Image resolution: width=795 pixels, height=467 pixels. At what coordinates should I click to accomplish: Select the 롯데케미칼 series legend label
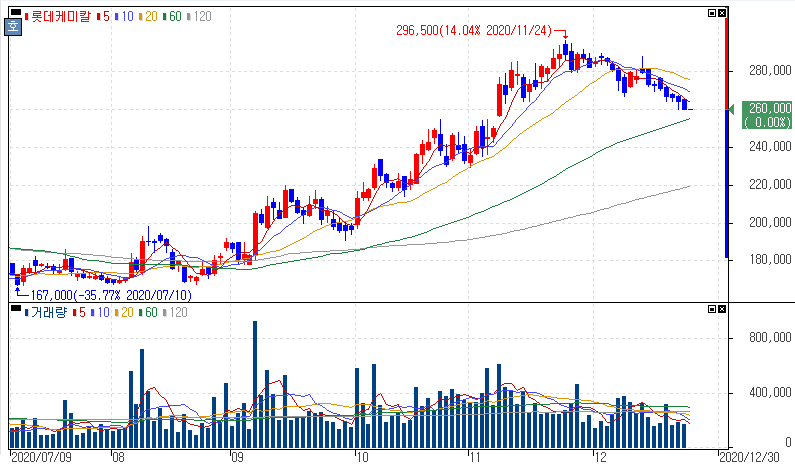(60, 17)
